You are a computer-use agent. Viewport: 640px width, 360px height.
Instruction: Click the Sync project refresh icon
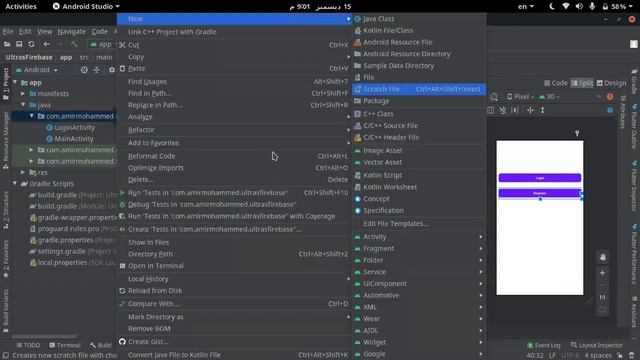pos(31,44)
